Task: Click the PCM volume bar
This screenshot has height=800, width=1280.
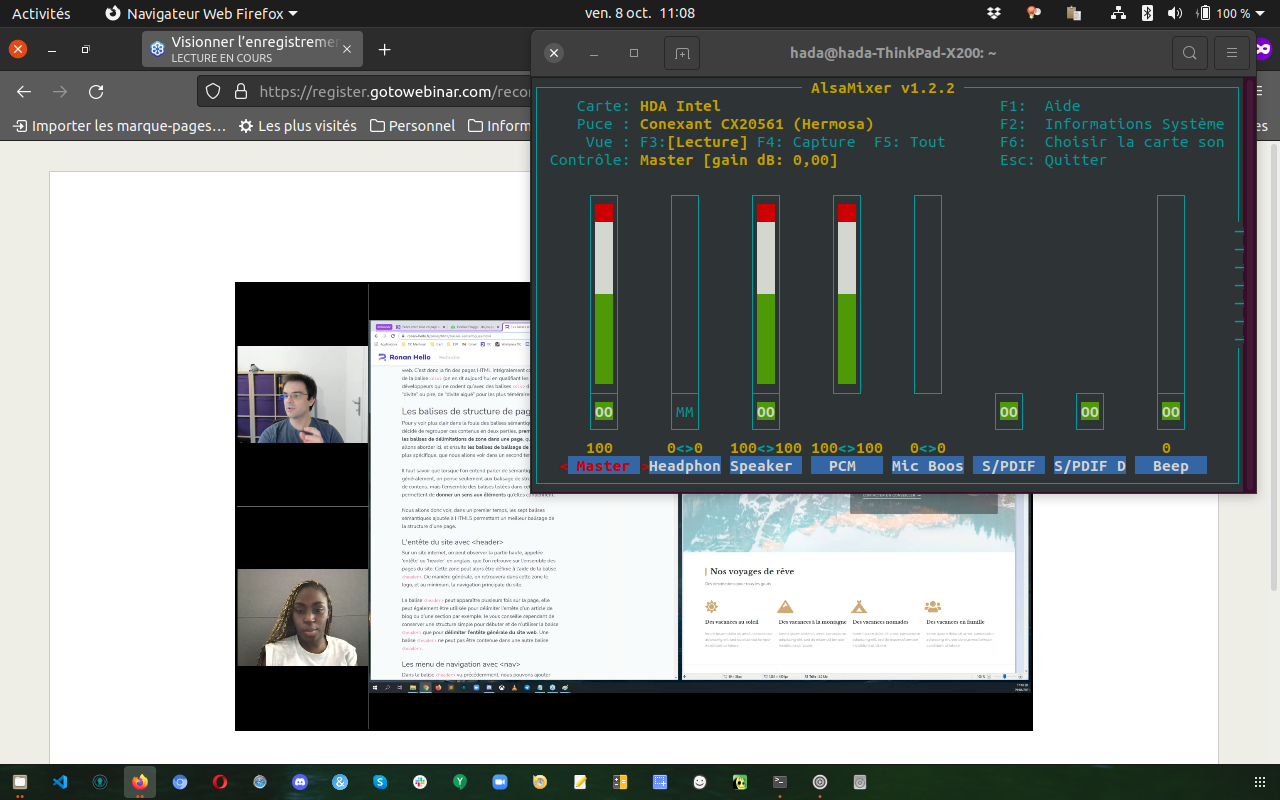Action: 846,294
